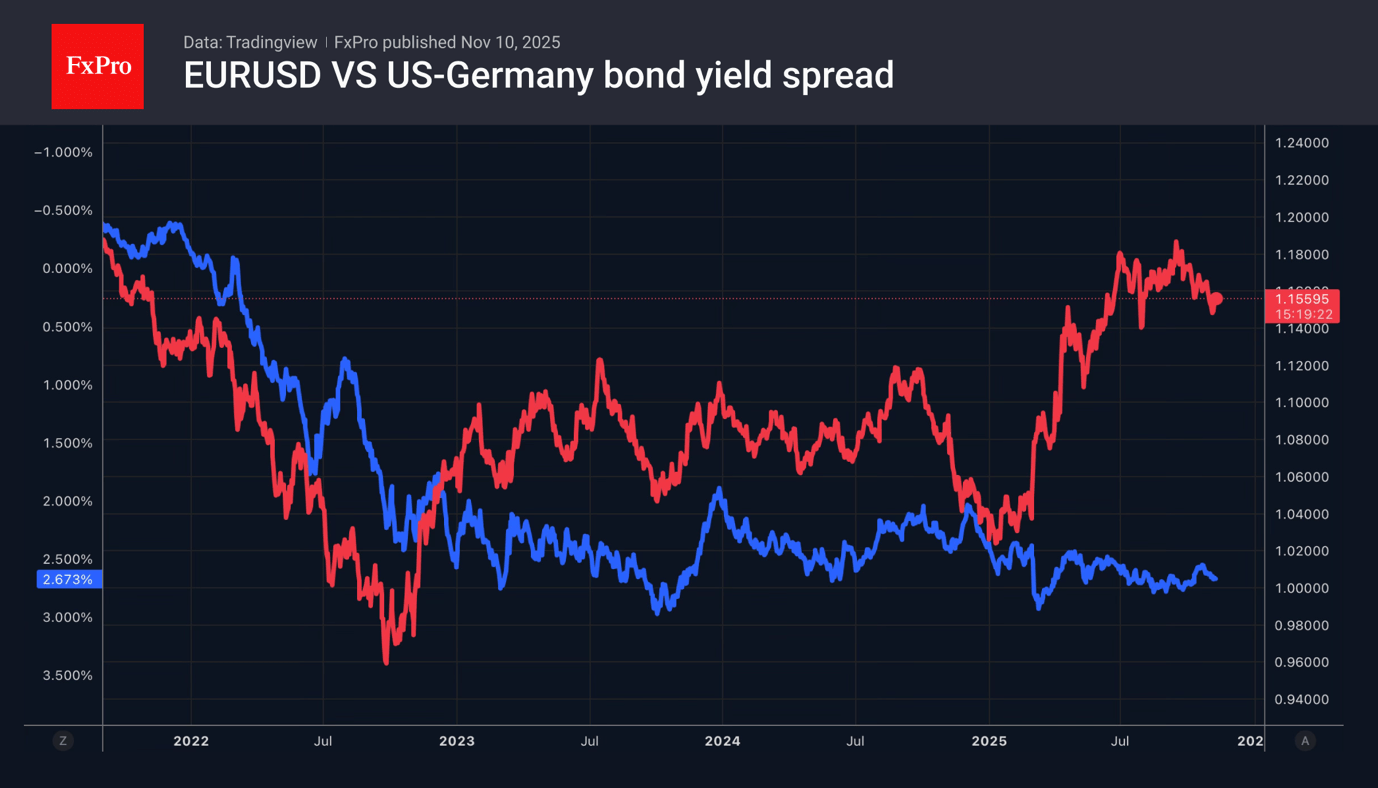Image resolution: width=1378 pixels, height=788 pixels.
Task: Click the 1.00000 level on right price scale
Action: [1301, 588]
